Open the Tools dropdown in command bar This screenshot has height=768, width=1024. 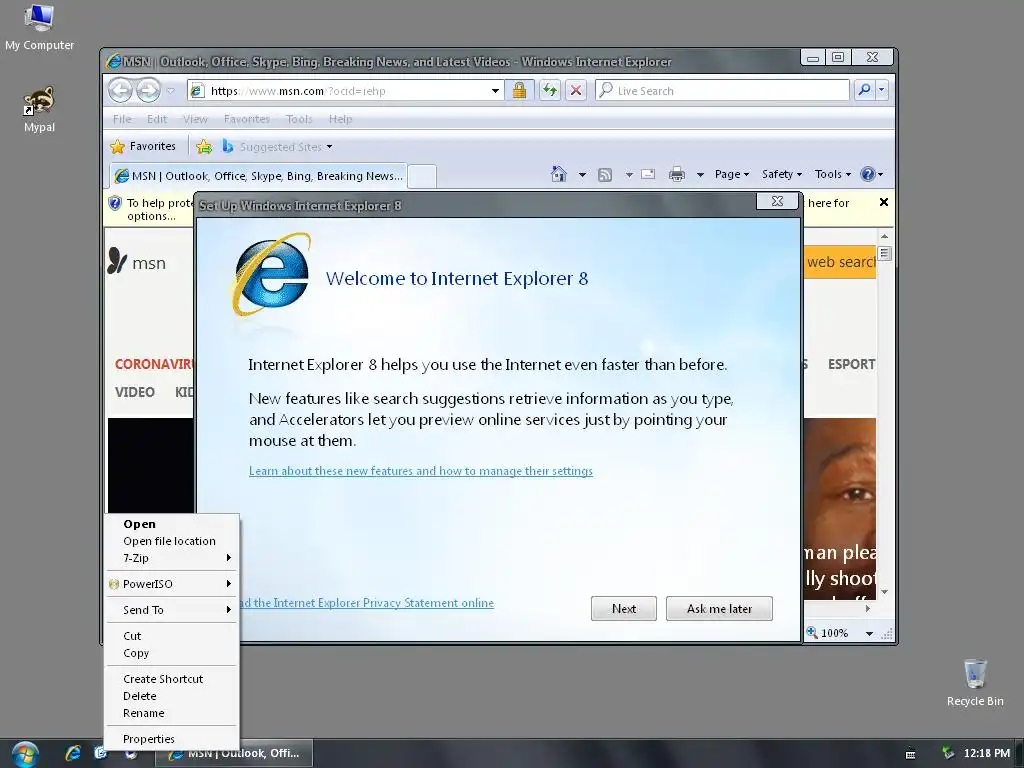833,174
